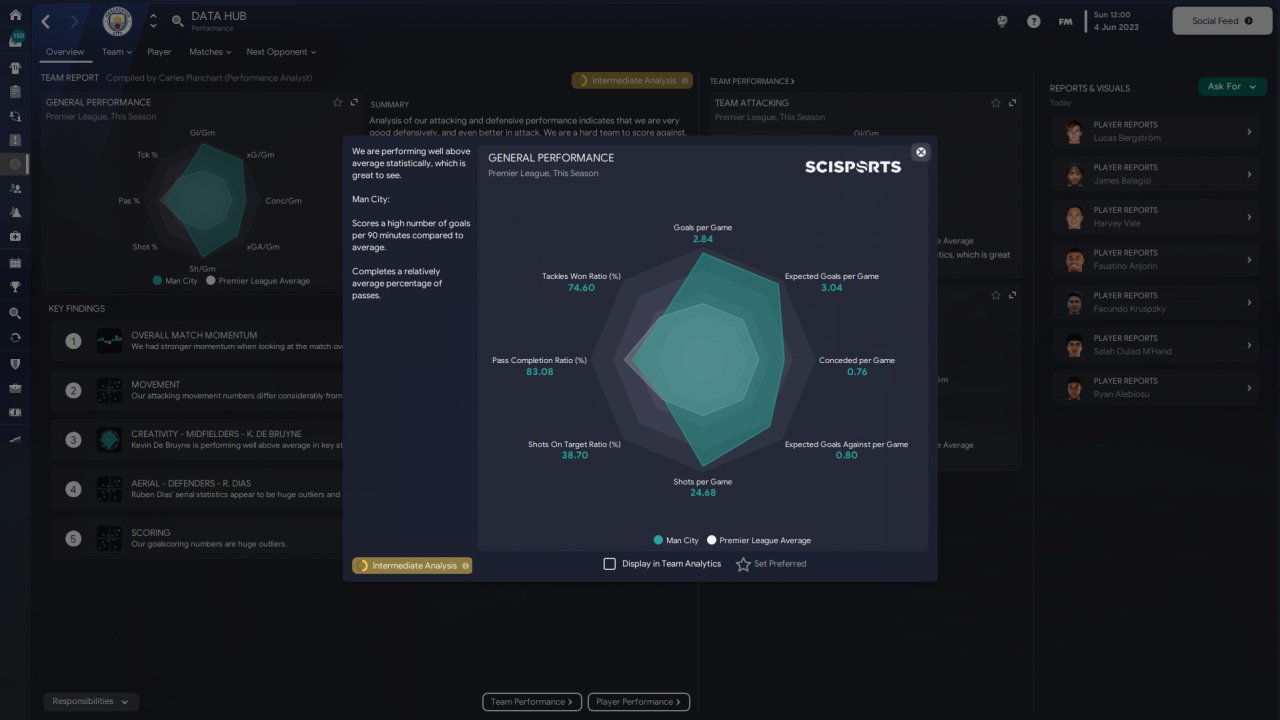The image size is (1280, 720).
Task: Switch to the Overview tab
Action: coord(65,52)
